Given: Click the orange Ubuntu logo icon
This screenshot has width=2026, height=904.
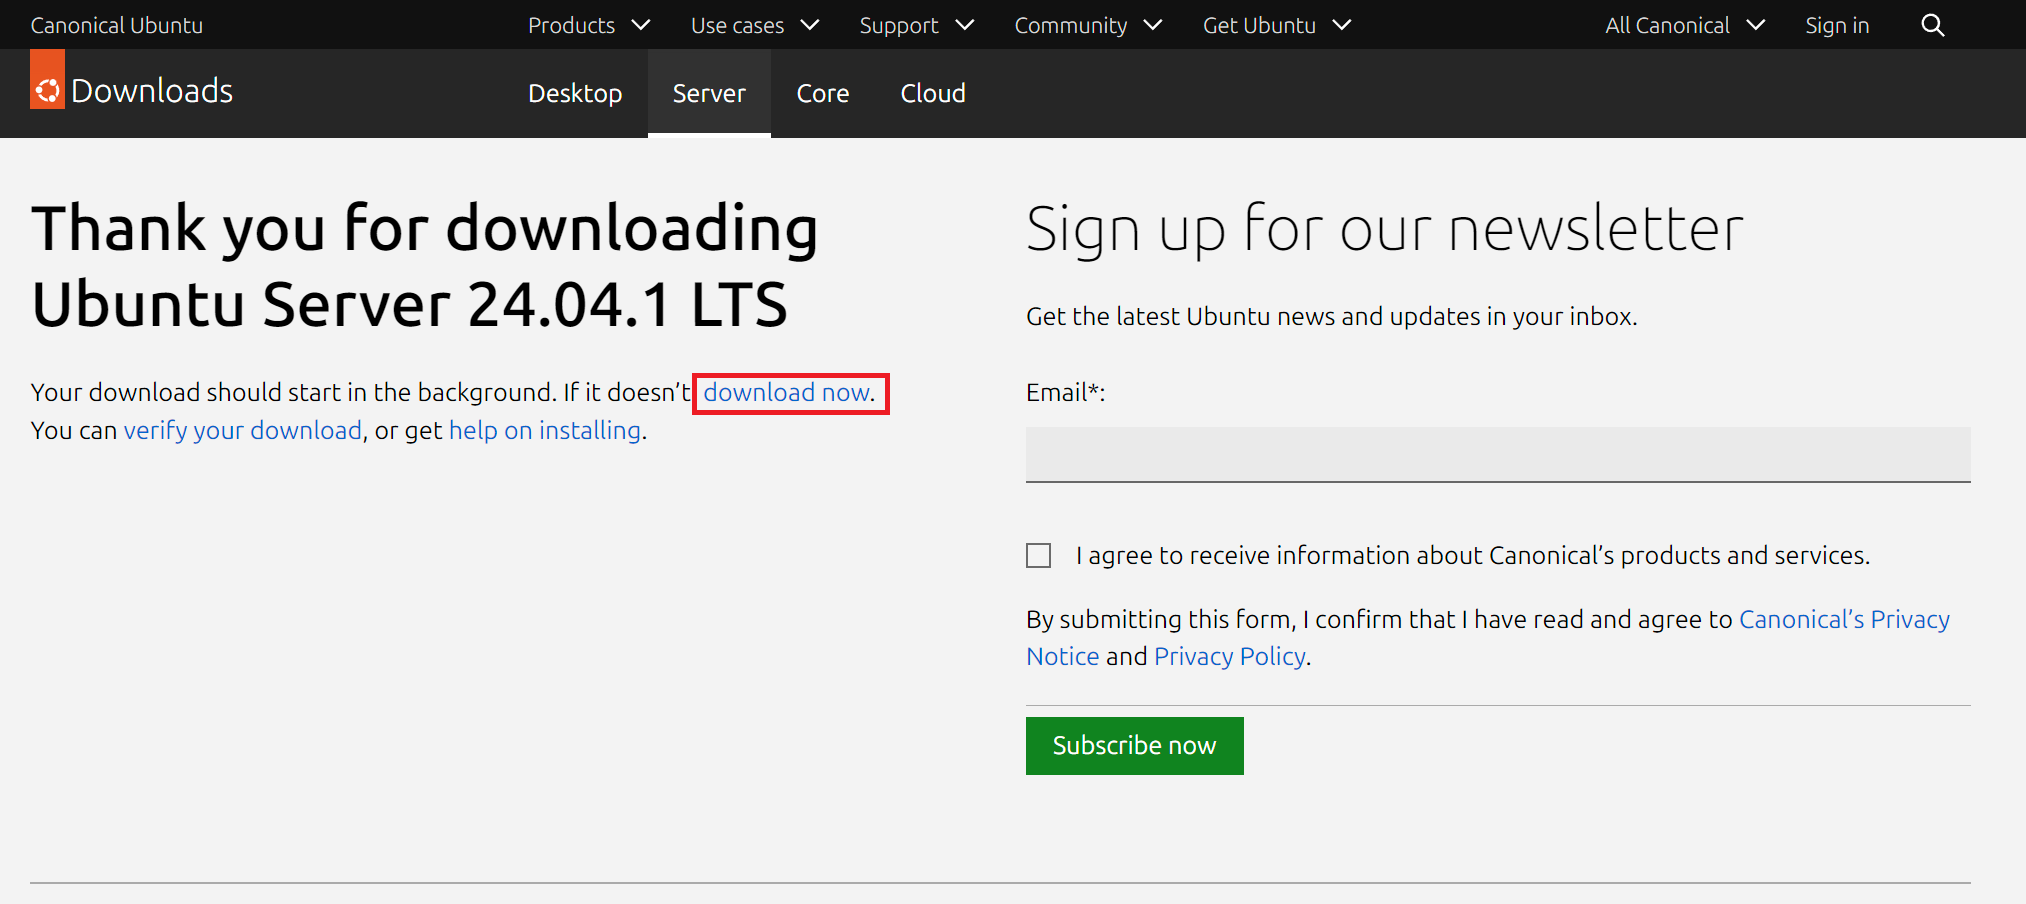Looking at the screenshot, I should [x=47, y=79].
